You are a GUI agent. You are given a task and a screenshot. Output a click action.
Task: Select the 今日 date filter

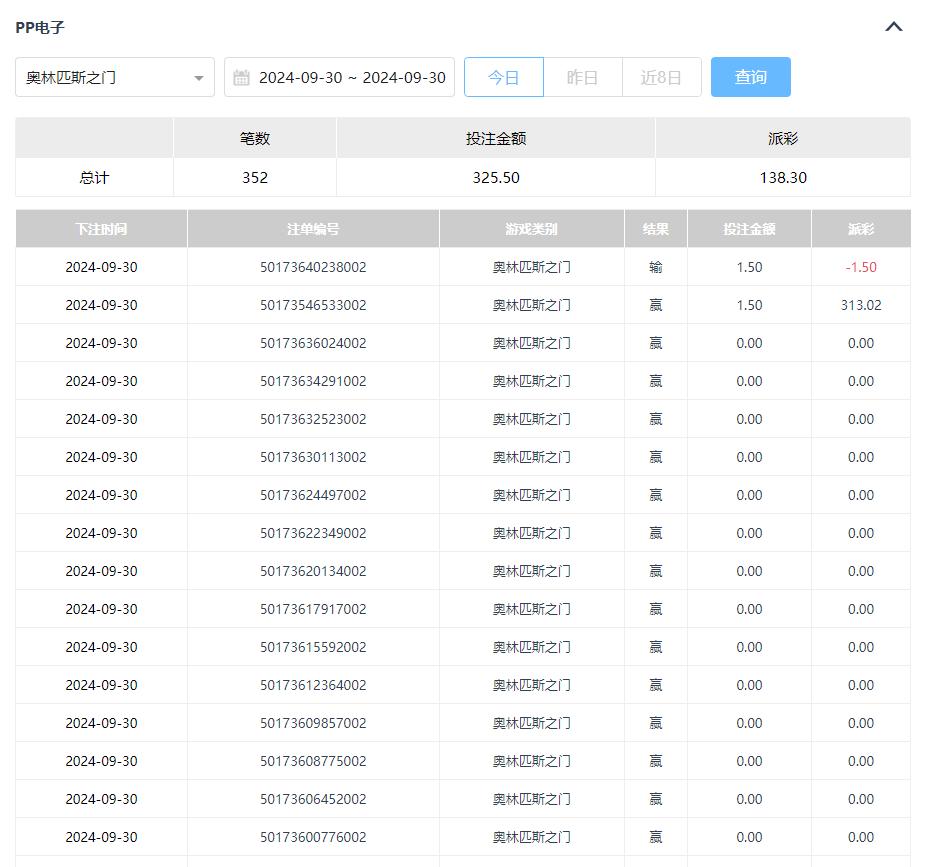pos(503,77)
